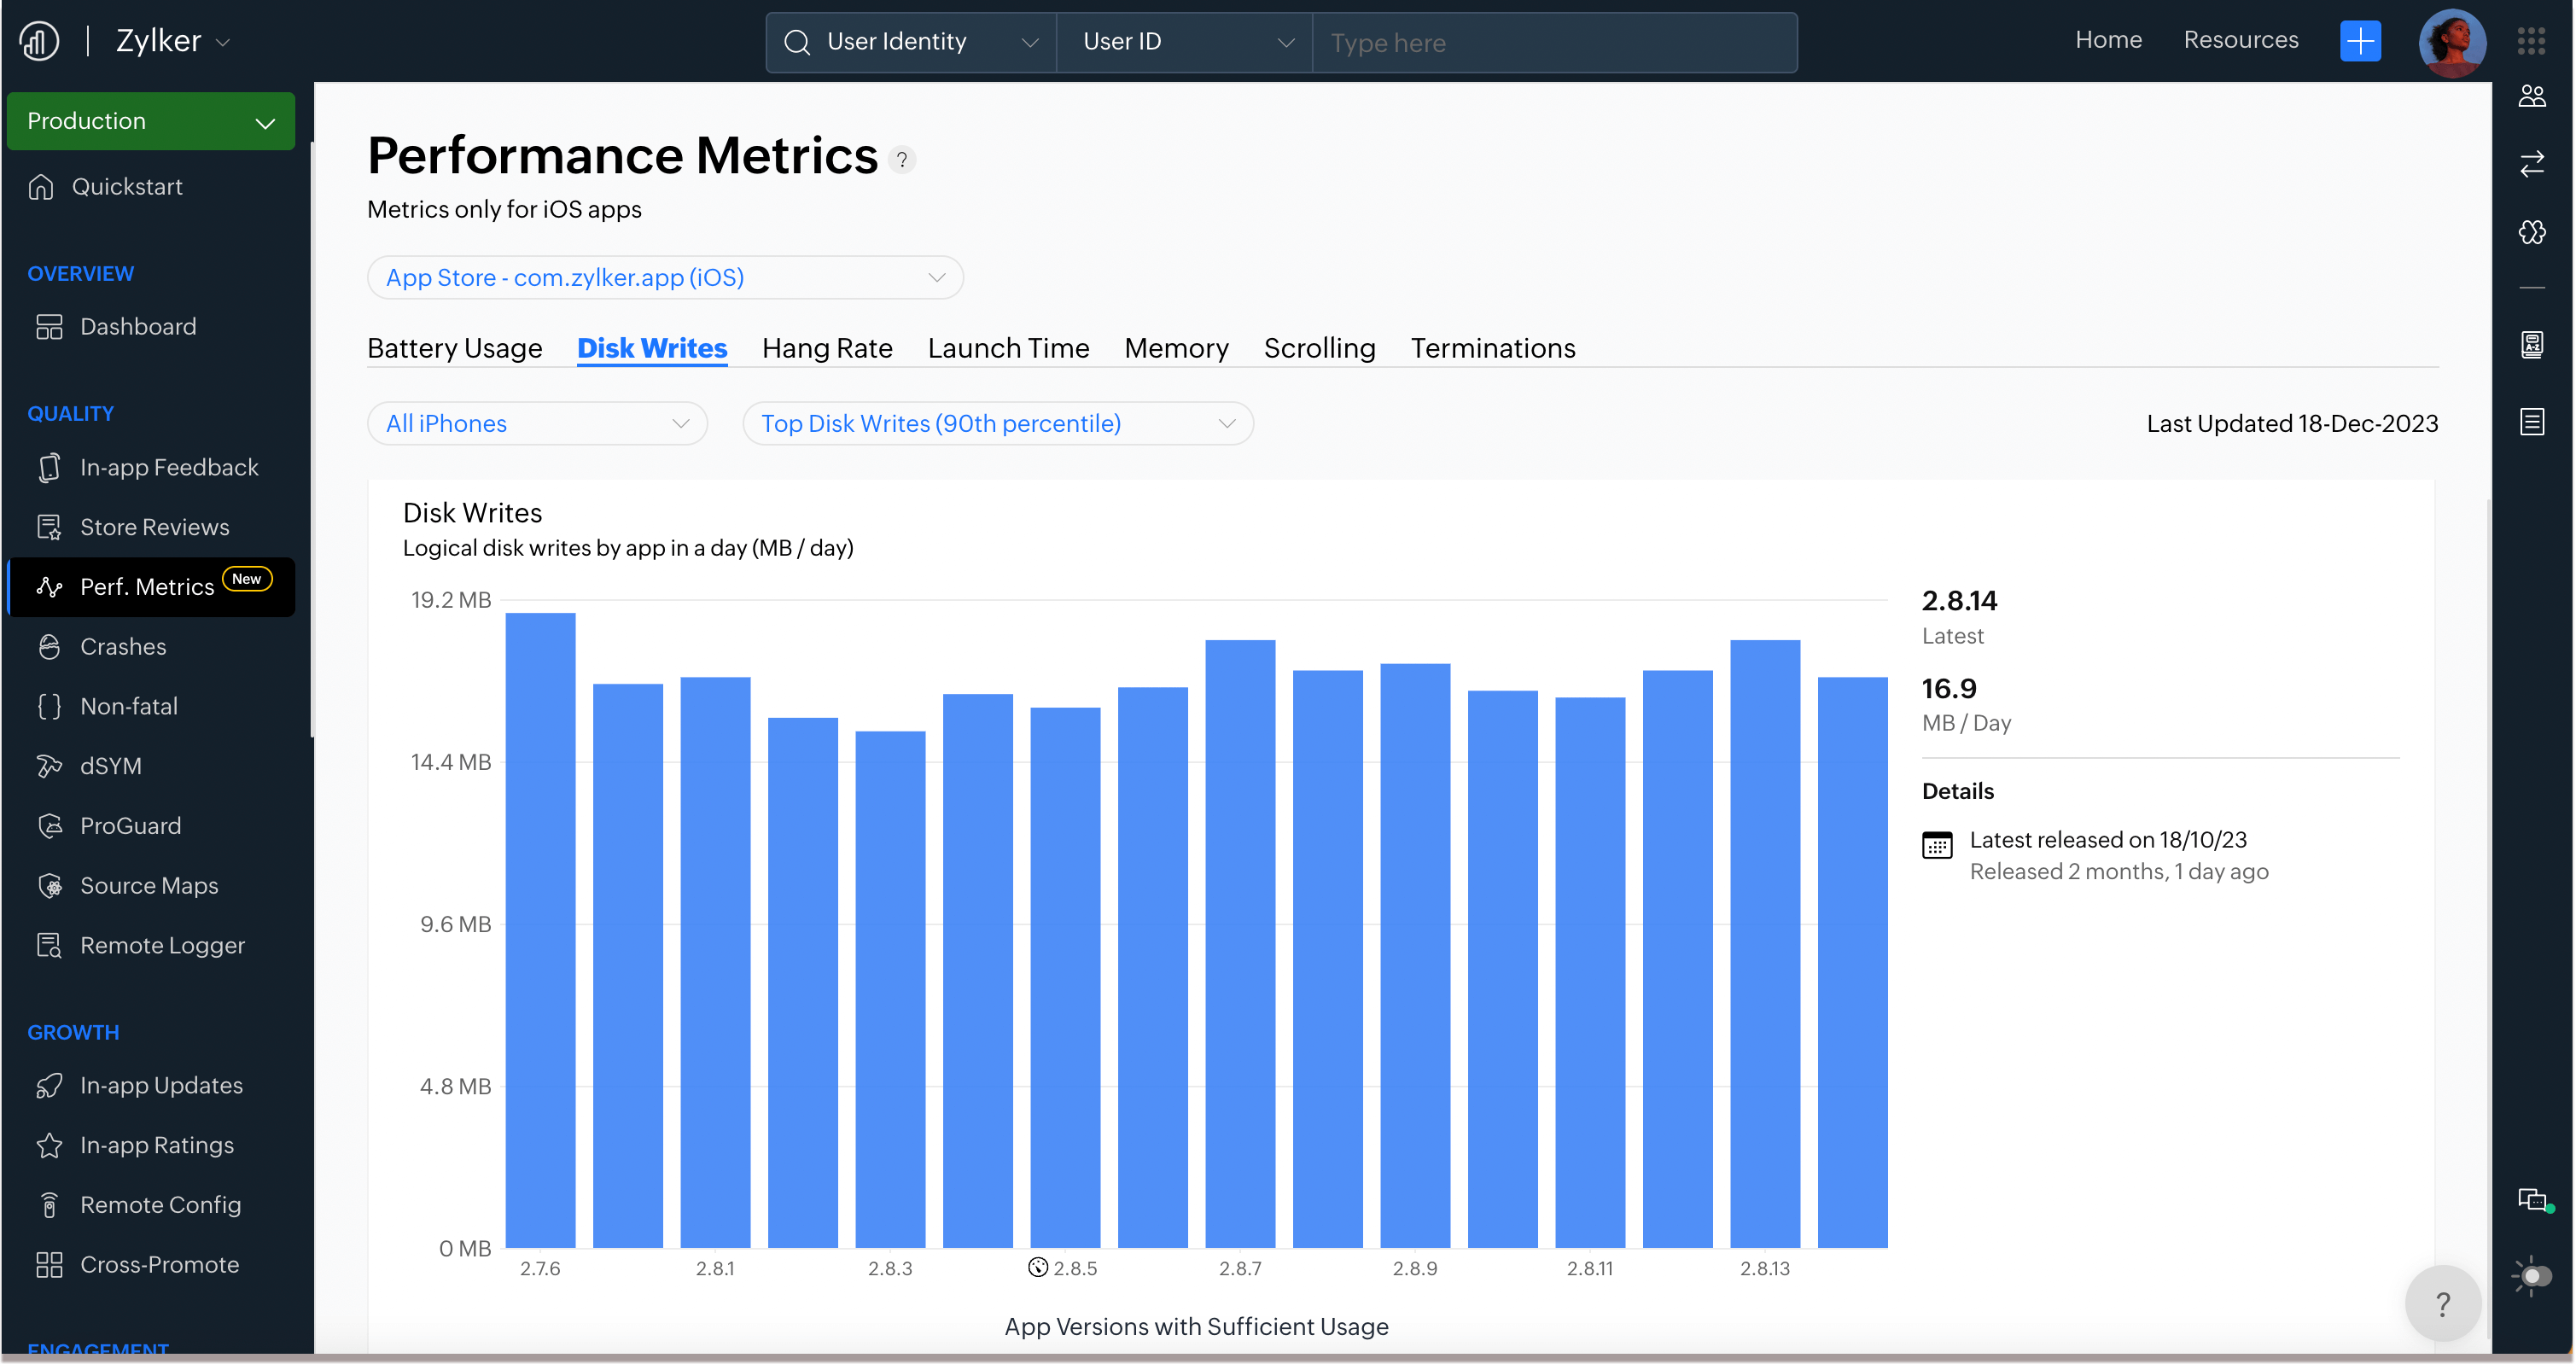Click the swap arrows icon in right rail
Image resolution: width=2576 pixels, height=1364 pixels.
tap(2531, 164)
